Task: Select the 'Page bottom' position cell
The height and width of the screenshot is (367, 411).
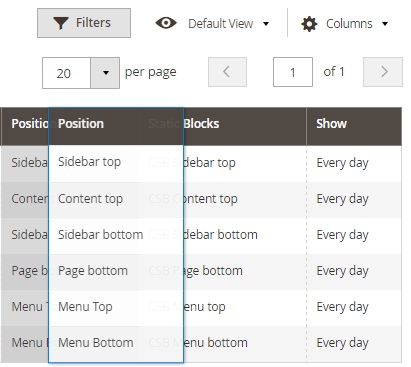Action: click(116, 272)
